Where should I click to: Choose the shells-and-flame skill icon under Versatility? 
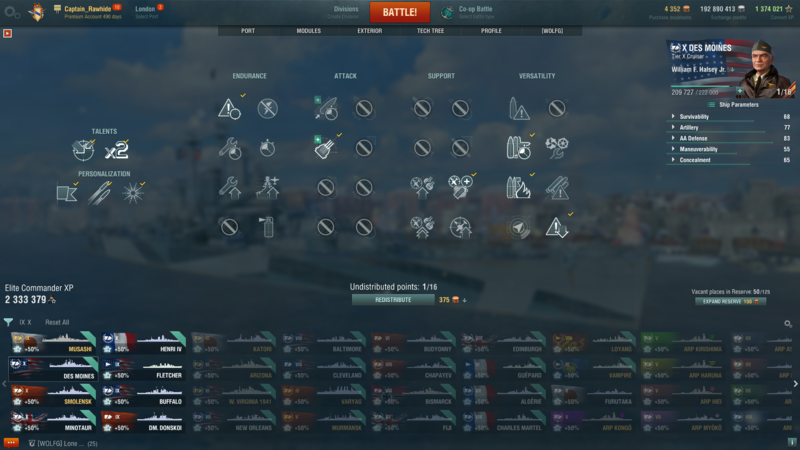point(518,187)
